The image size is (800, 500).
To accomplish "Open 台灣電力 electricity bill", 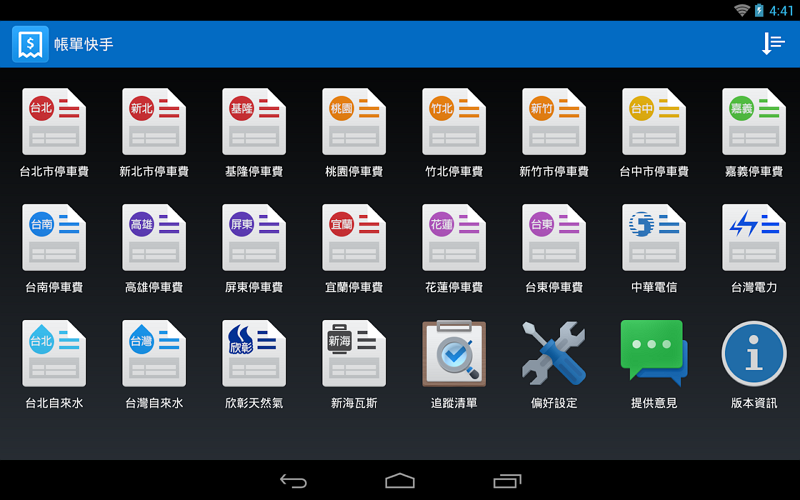I will click(754, 238).
